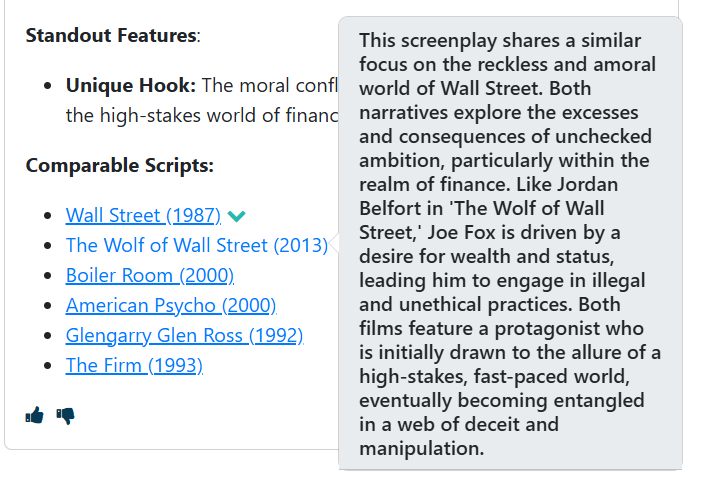Open The Wolf of Wall Street (2013) link

point(197,245)
